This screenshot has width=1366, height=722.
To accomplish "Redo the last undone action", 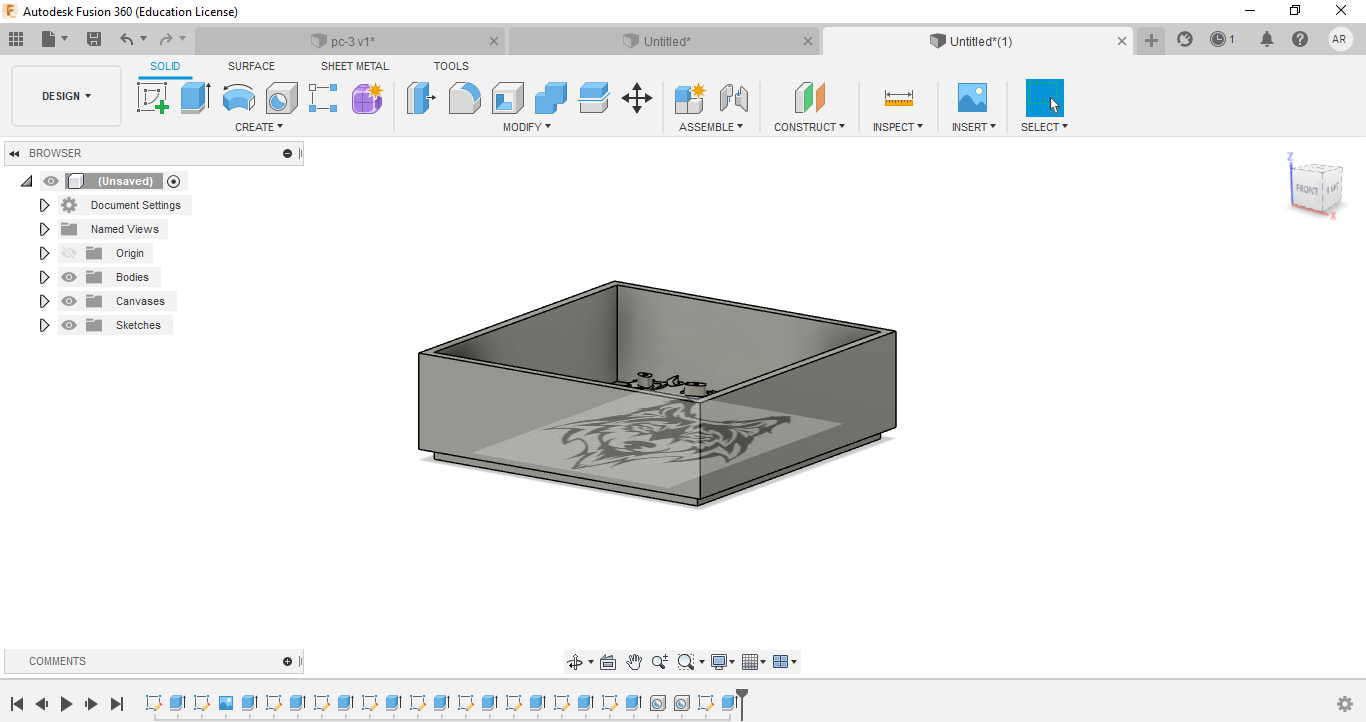I will (x=166, y=39).
